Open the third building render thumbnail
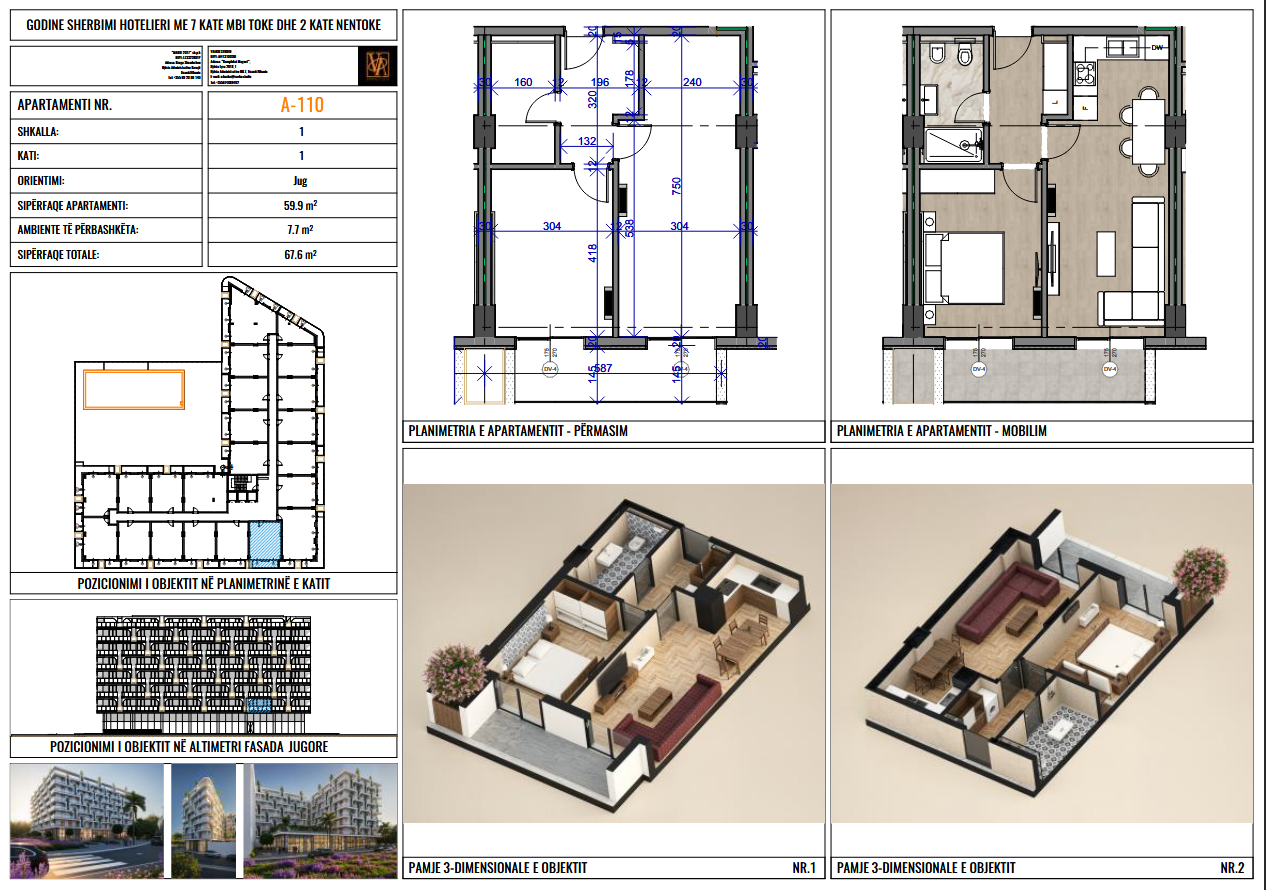Viewport: 1266px width, 890px height. [320, 806]
